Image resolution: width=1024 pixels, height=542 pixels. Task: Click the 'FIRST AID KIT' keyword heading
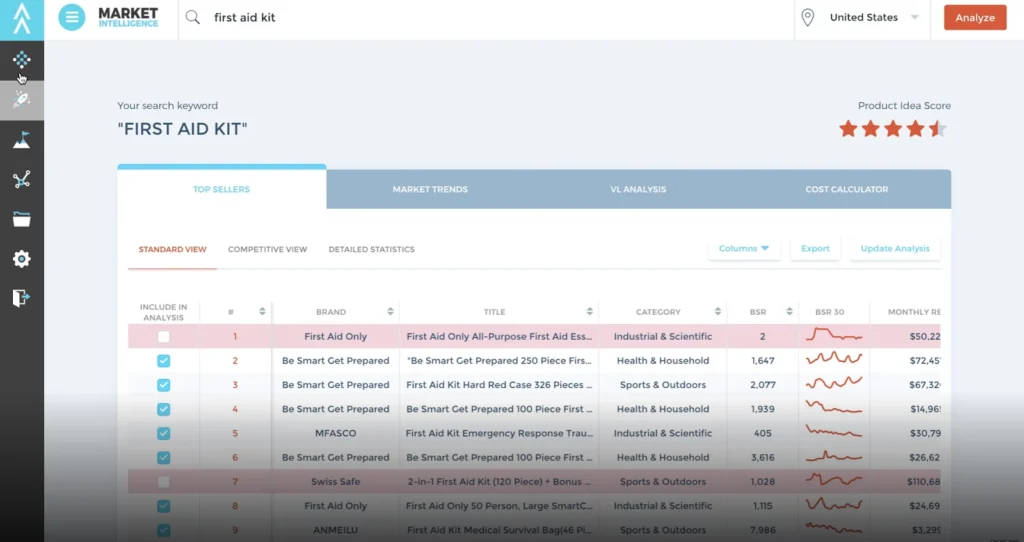tap(182, 129)
